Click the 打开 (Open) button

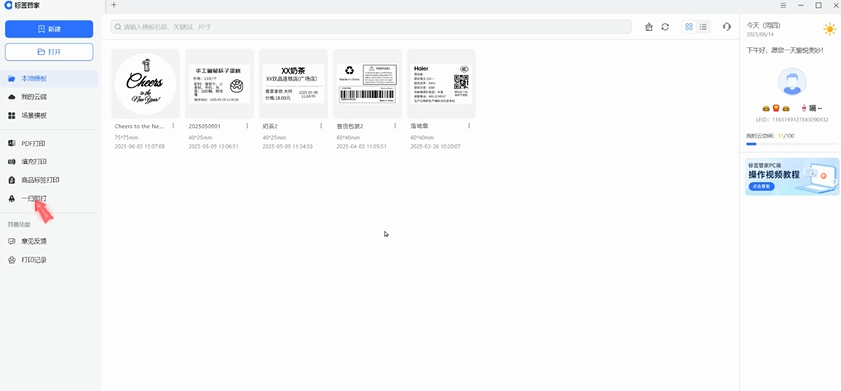[49, 52]
